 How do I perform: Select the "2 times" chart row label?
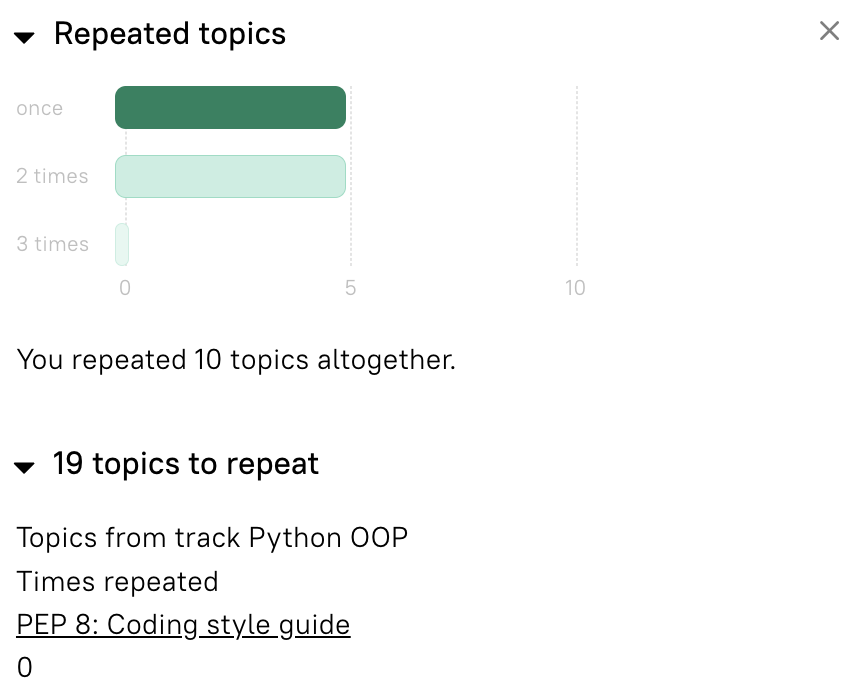(52, 176)
